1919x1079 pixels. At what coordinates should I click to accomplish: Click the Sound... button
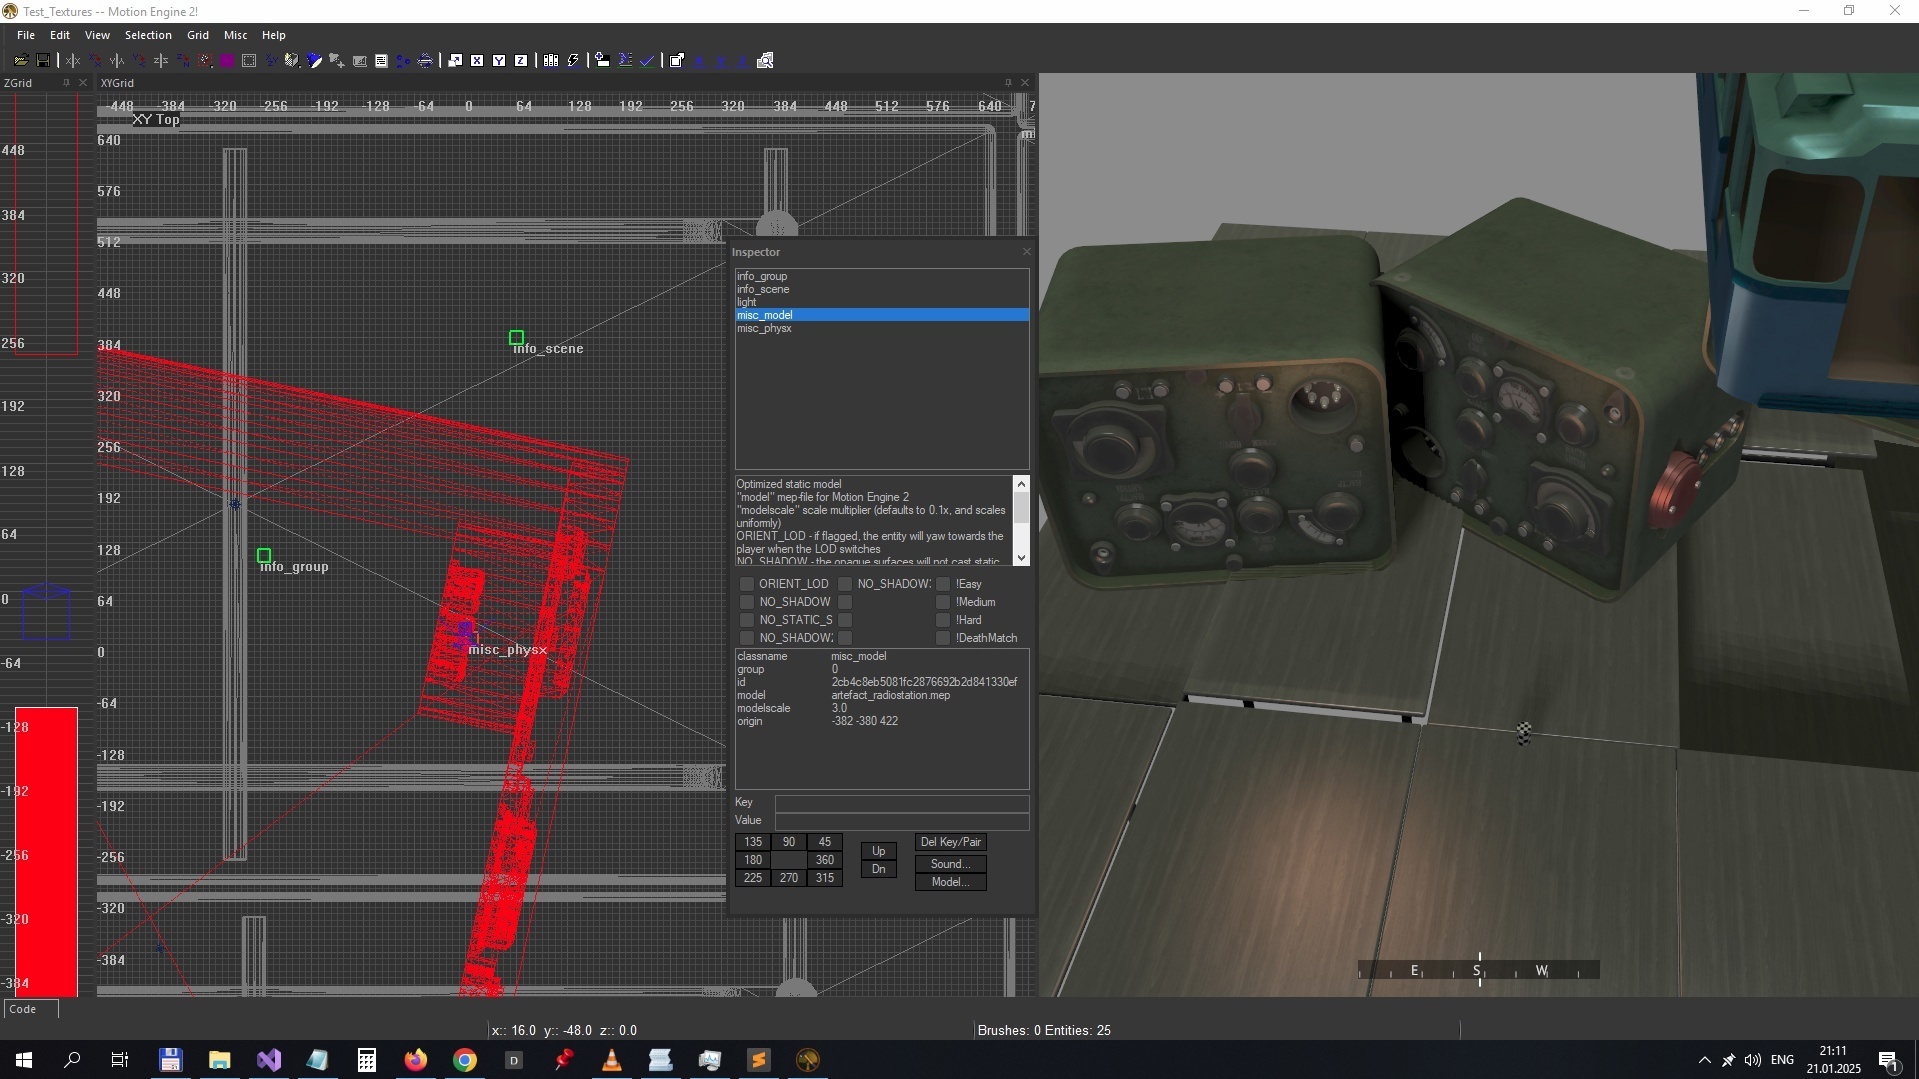tap(951, 864)
